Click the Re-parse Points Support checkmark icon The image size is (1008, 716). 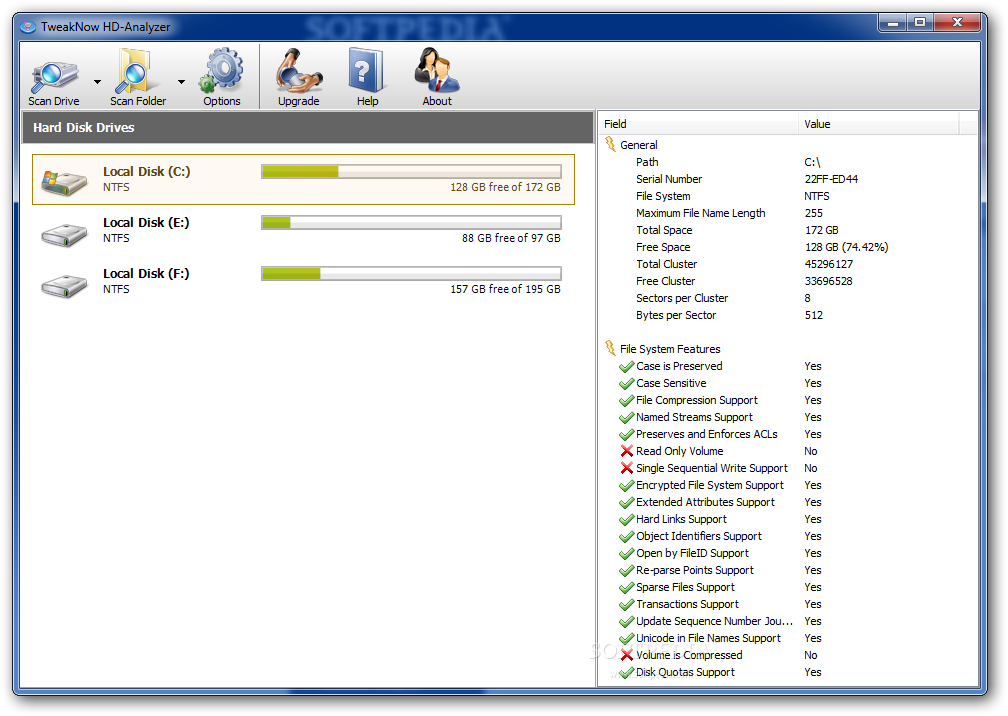[x=626, y=571]
